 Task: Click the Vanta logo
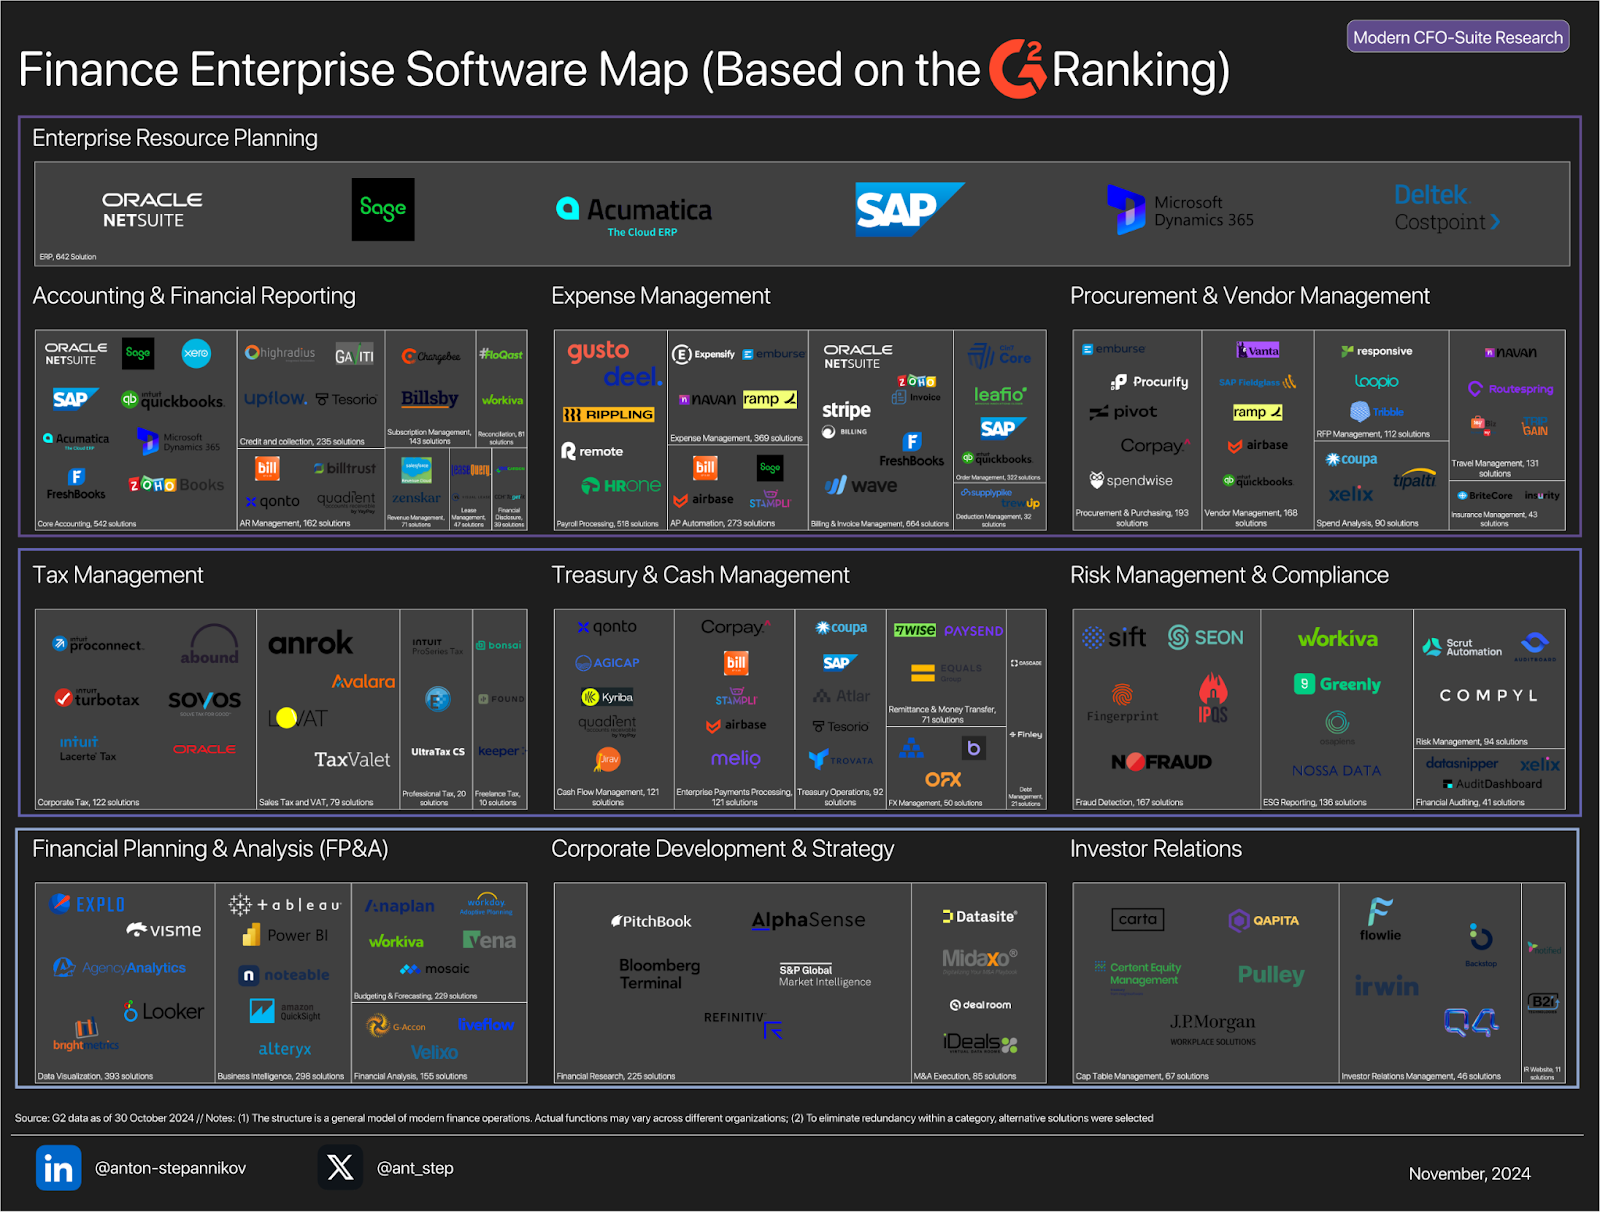pyautogui.click(x=1258, y=350)
